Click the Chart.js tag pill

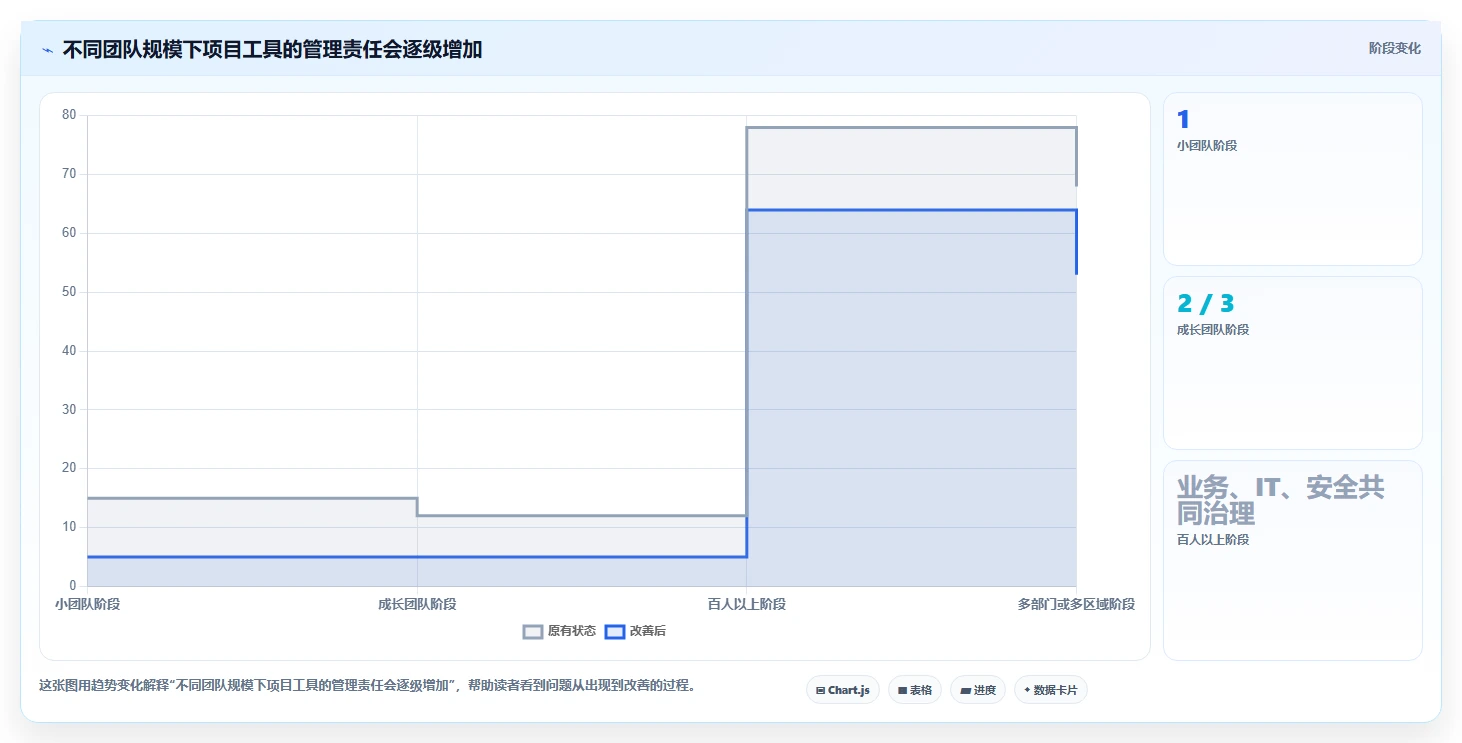point(843,690)
